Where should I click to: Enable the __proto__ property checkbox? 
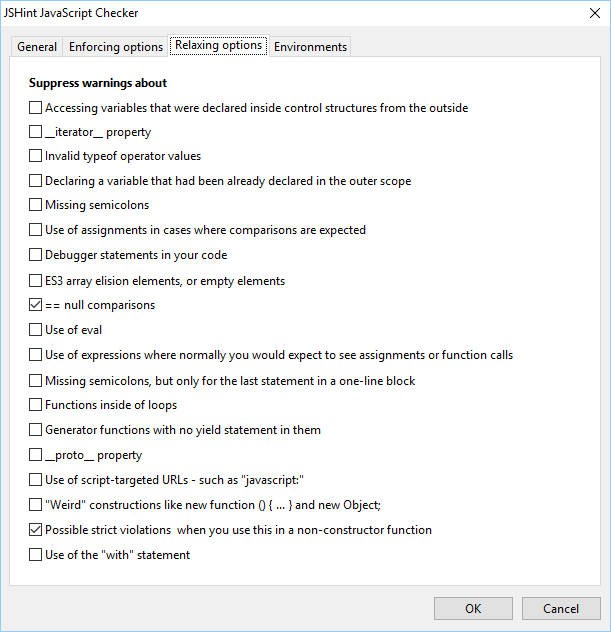[36, 455]
